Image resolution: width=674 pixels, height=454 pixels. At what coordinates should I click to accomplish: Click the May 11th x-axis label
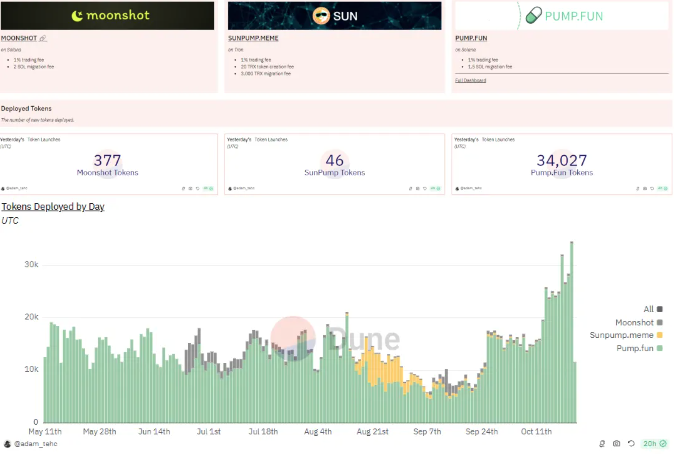tap(45, 431)
